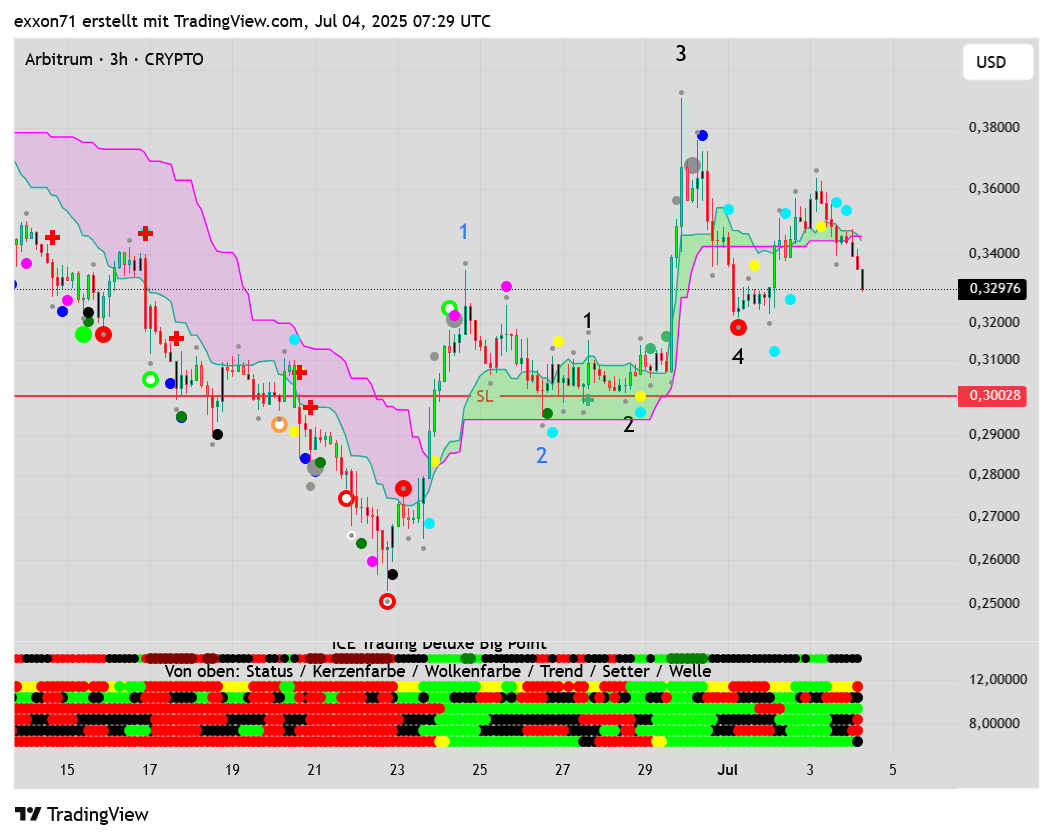The height and width of the screenshot is (839, 1053).
Task: Select the red circle marker above wave 4
Action: point(738,327)
